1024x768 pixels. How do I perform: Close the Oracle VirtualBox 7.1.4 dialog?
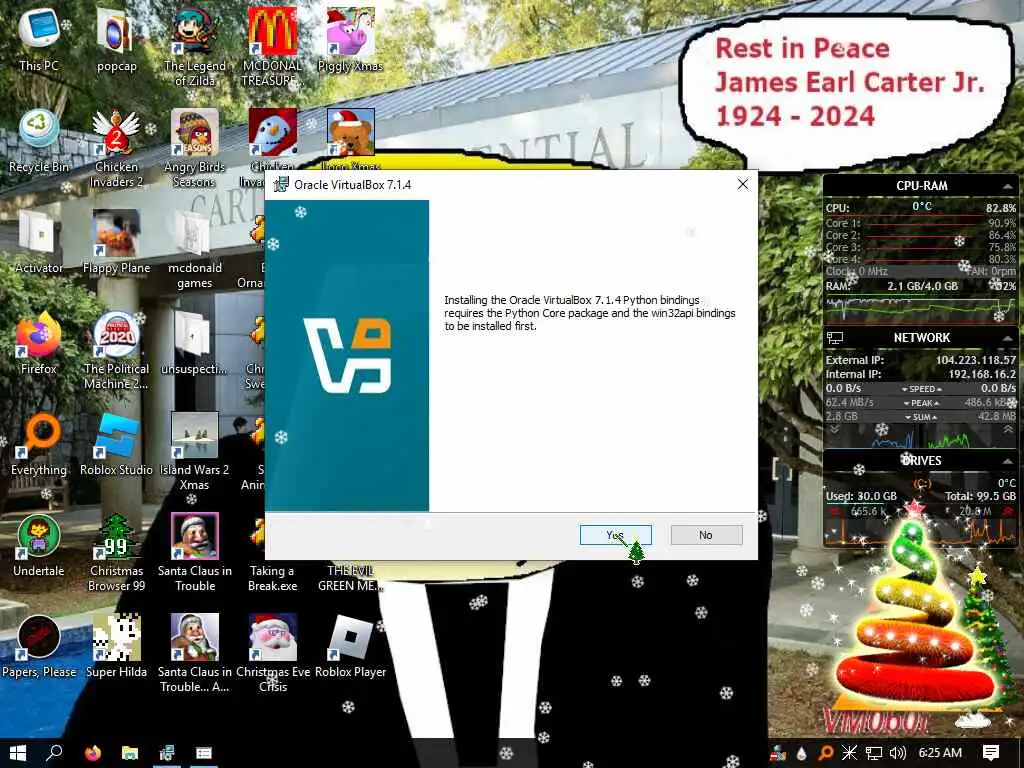(x=743, y=185)
